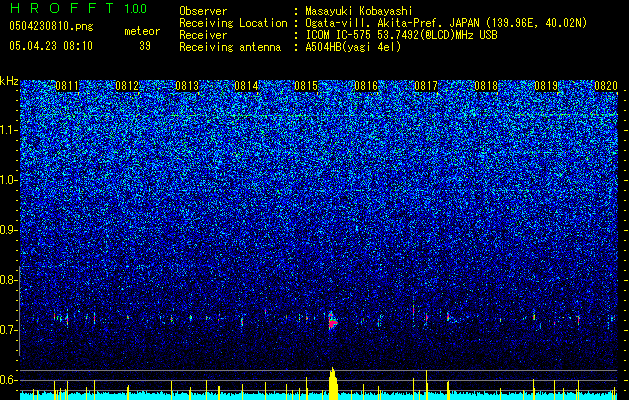Click the HROFFT program title
Viewport: 629px width, 400px height.
point(62,8)
